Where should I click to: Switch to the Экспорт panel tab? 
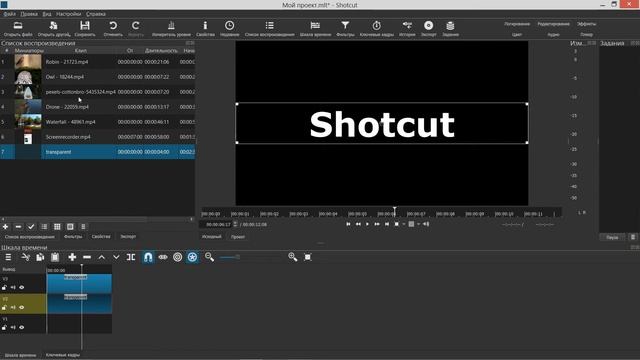128,236
